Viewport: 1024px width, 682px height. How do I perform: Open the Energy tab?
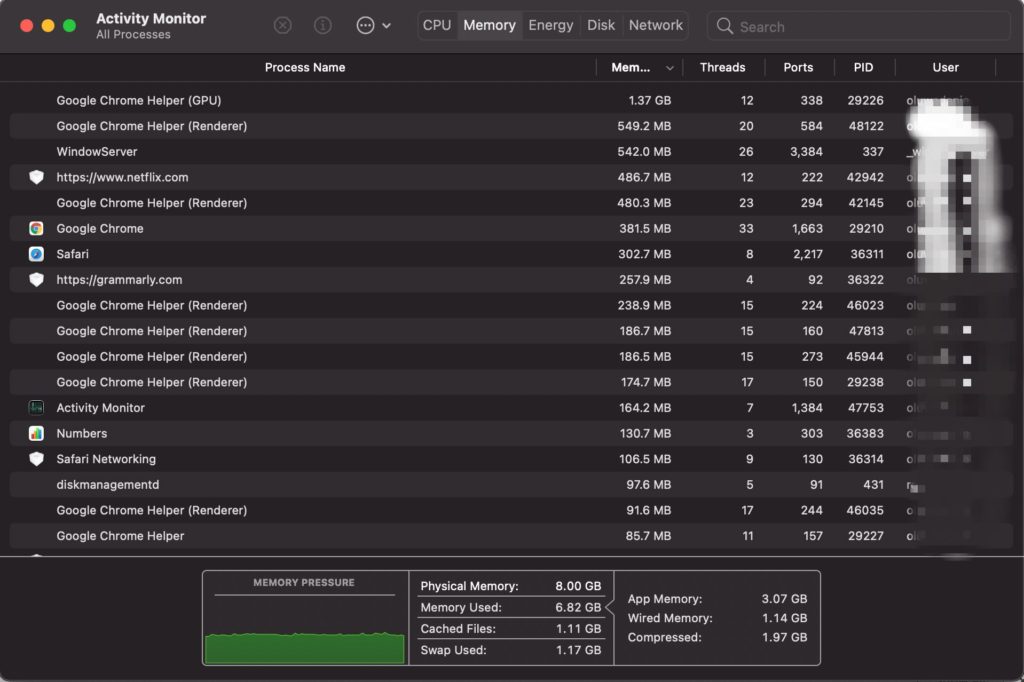point(551,25)
